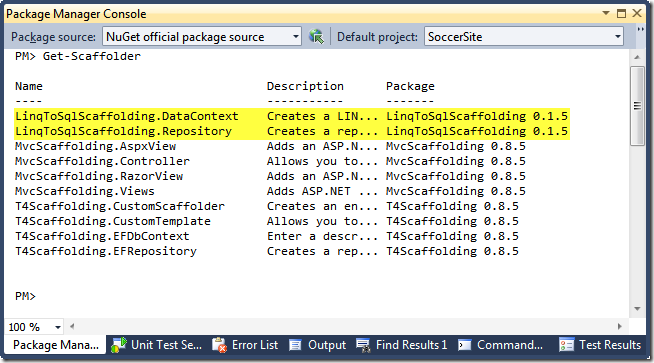This screenshot has width=654, height=363.
Task: Click T4Scaffolding.EFRepository in the list
Action: point(106,251)
